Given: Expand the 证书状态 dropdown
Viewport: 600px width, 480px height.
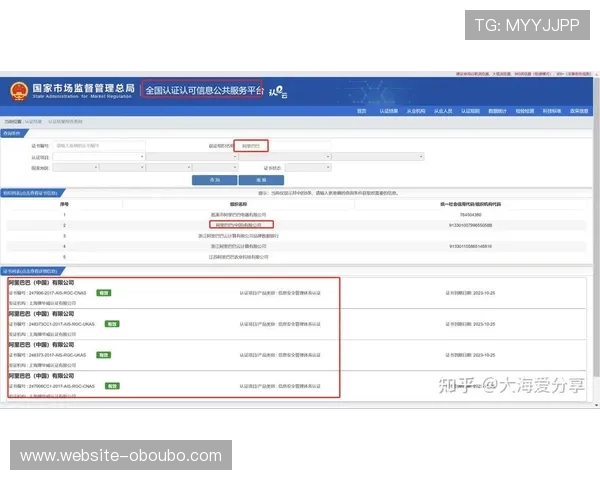Looking at the screenshot, I should pos(308,167).
